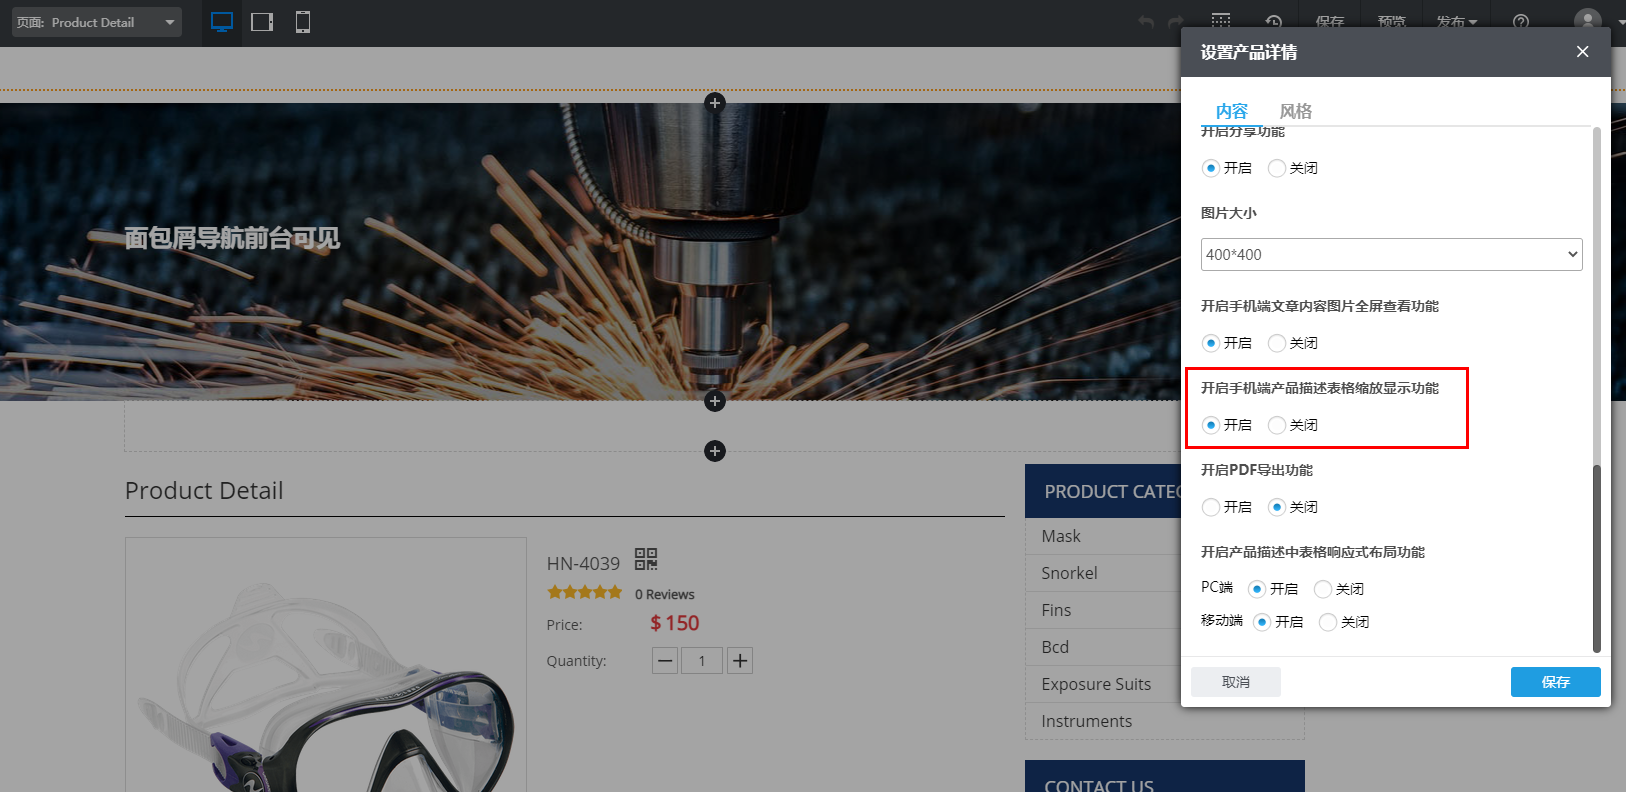Select the 内容 tab

click(x=1231, y=111)
